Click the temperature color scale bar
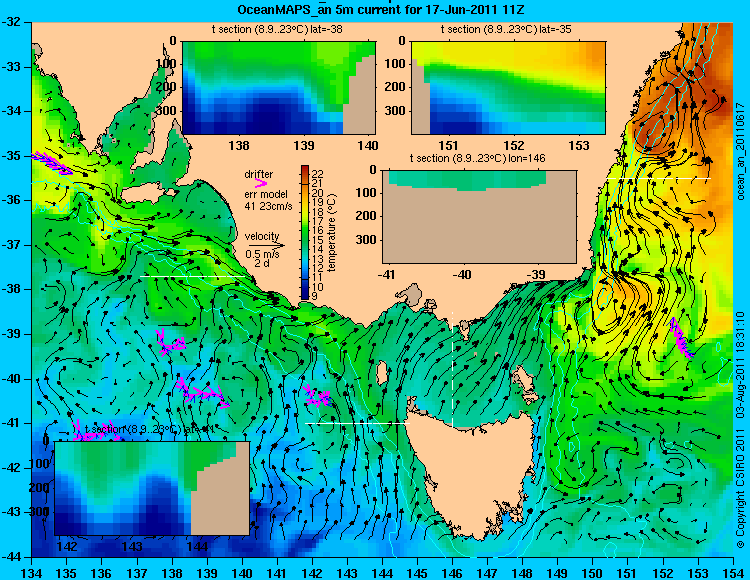Viewport: 750px width, 580px height. (x=305, y=233)
